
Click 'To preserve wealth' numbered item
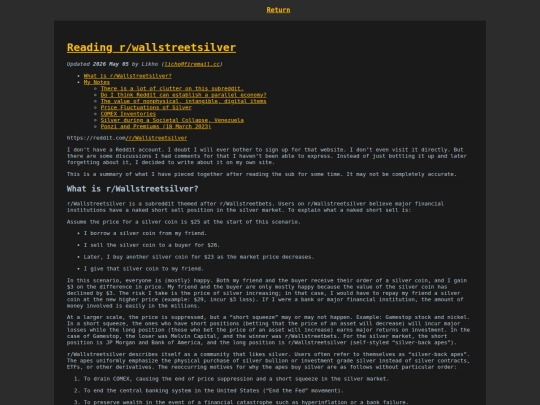coord(246,402)
